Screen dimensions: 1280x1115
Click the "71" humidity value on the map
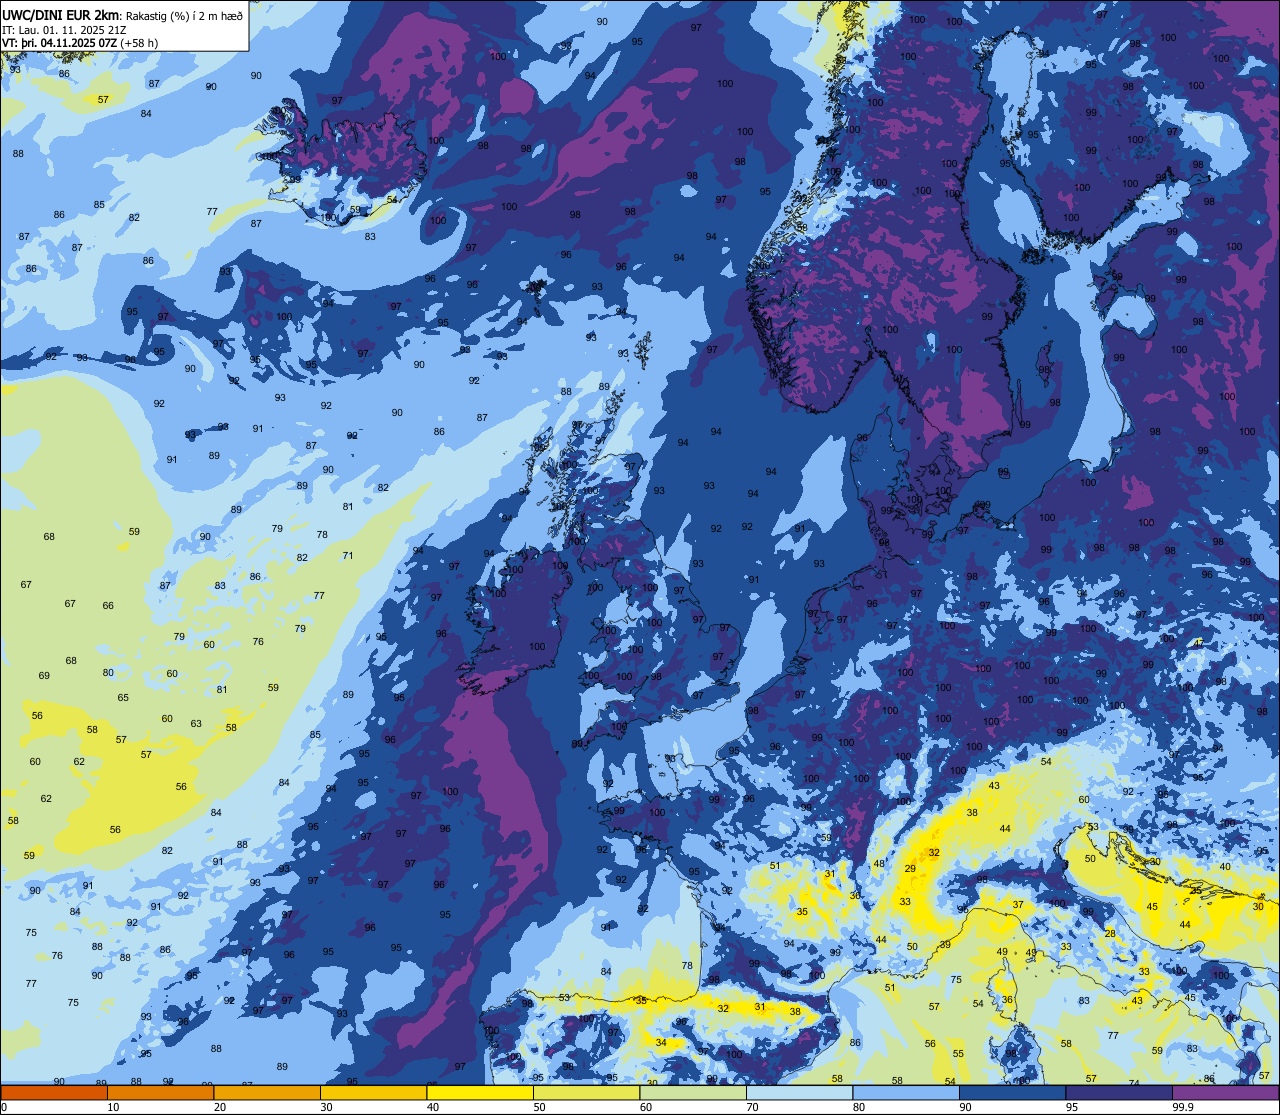click(348, 556)
